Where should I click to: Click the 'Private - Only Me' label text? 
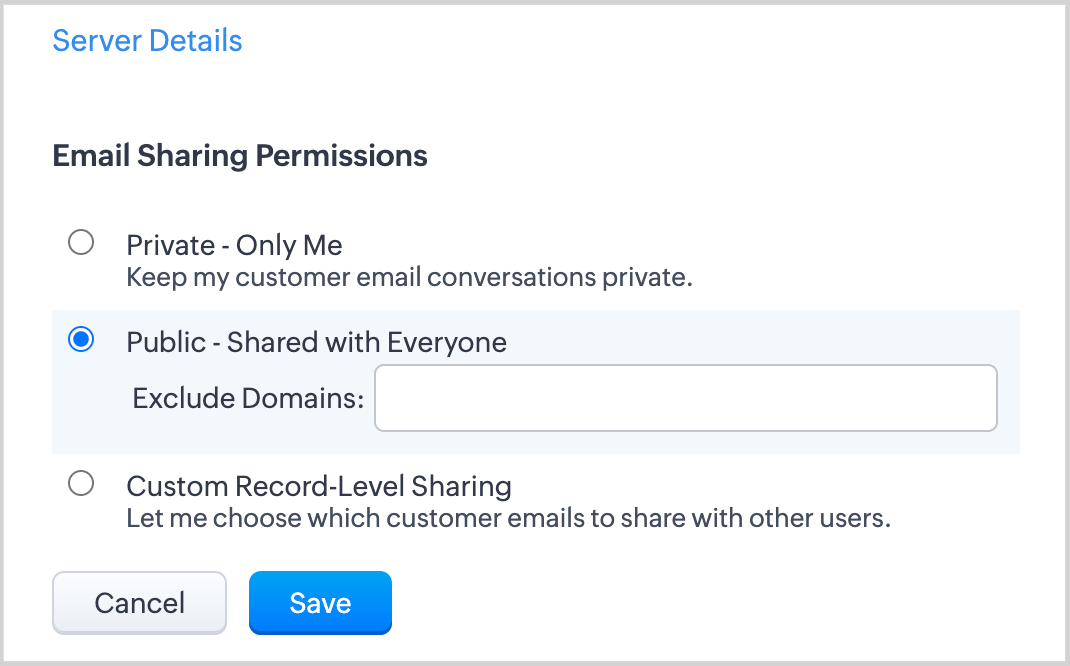(234, 245)
